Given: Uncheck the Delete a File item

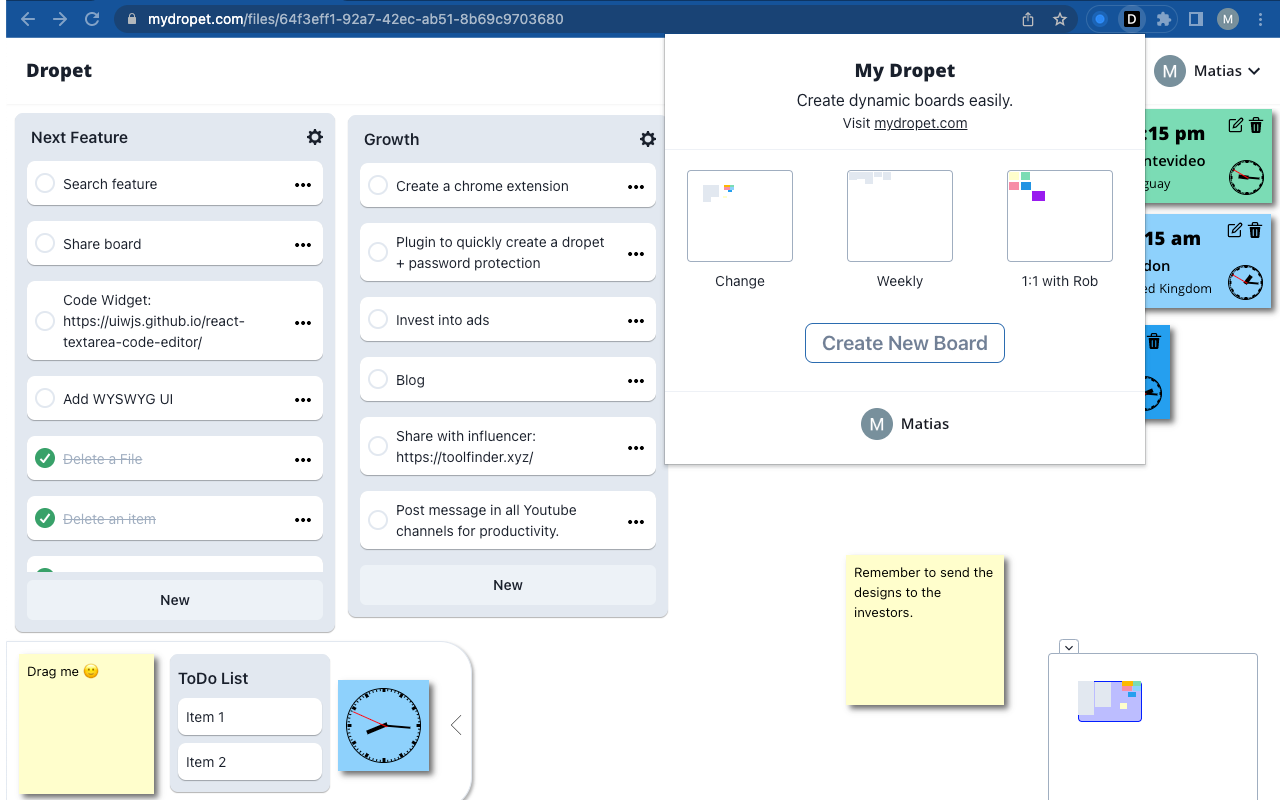Looking at the screenshot, I should pos(45,459).
